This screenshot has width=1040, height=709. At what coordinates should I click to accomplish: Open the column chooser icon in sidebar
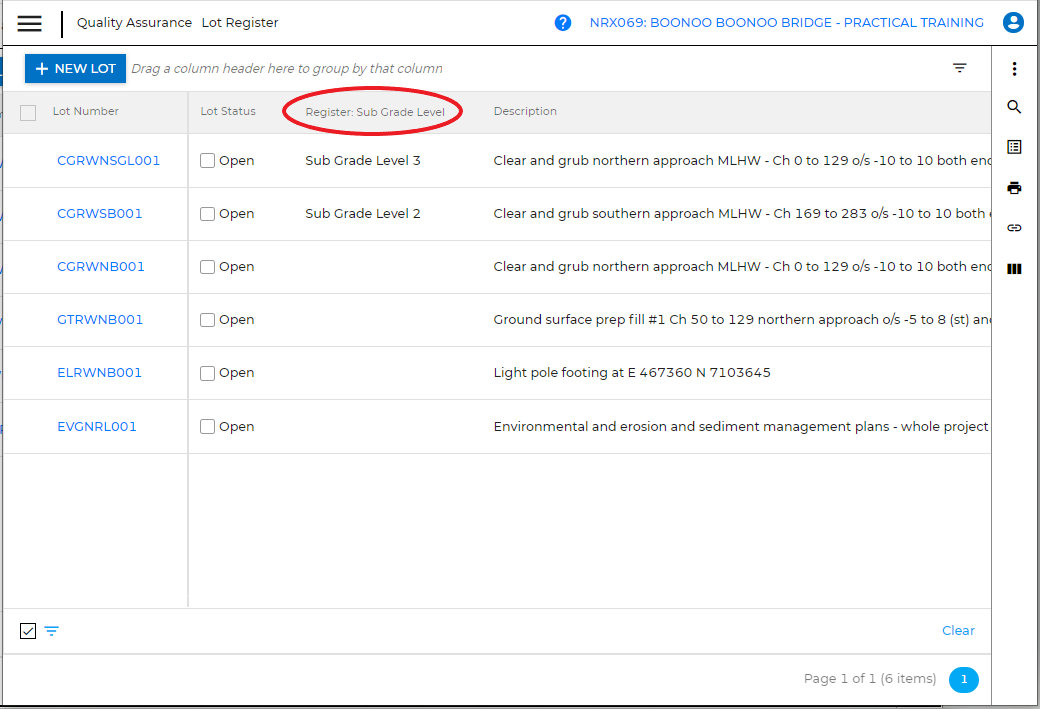coord(1014,269)
